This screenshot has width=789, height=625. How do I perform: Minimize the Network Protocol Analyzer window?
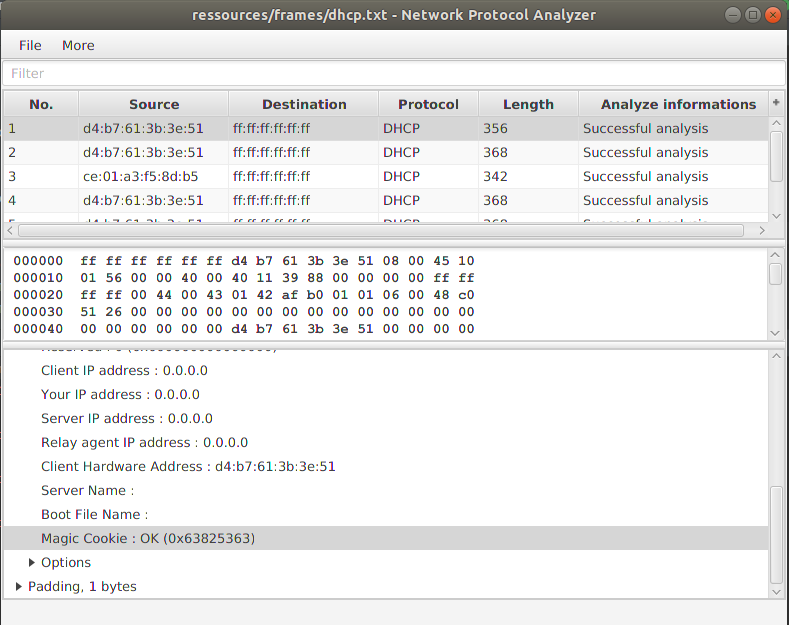(x=733, y=15)
